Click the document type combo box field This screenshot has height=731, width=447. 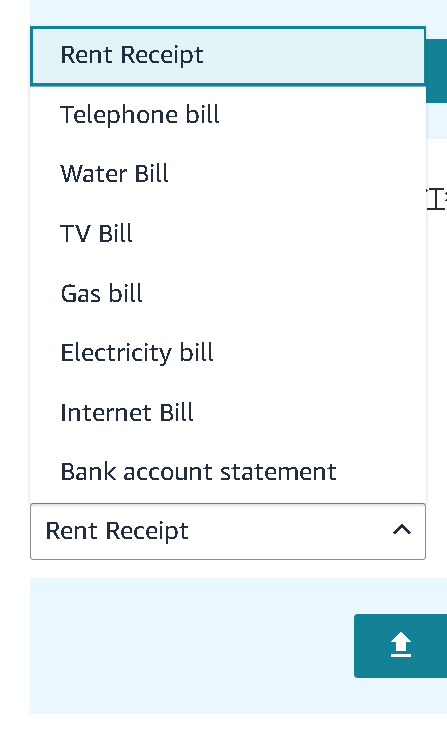(x=228, y=531)
